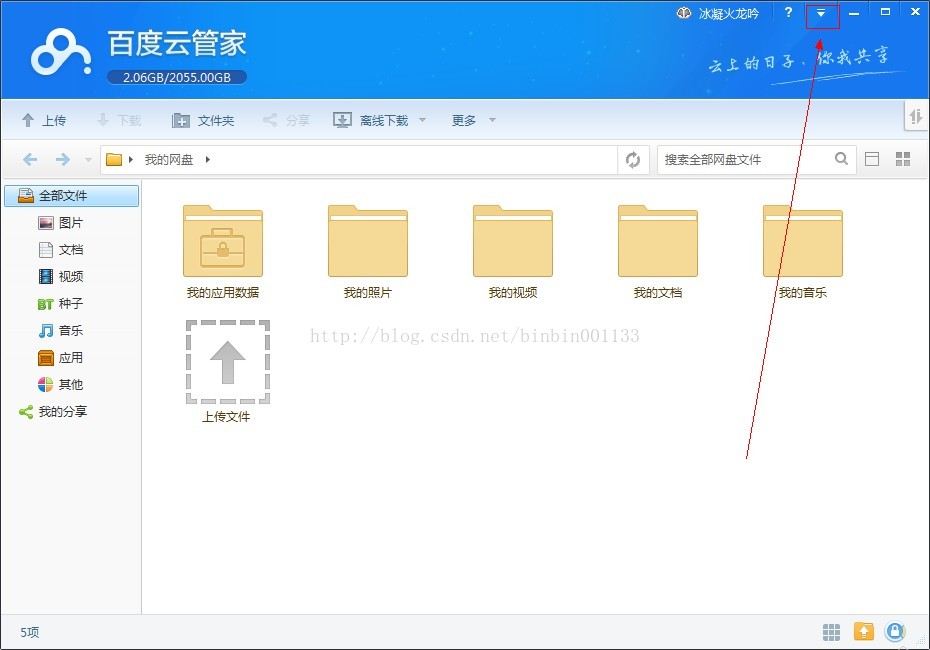Open the user account 冰凝火龙吟
930x650 pixels.
[718, 13]
